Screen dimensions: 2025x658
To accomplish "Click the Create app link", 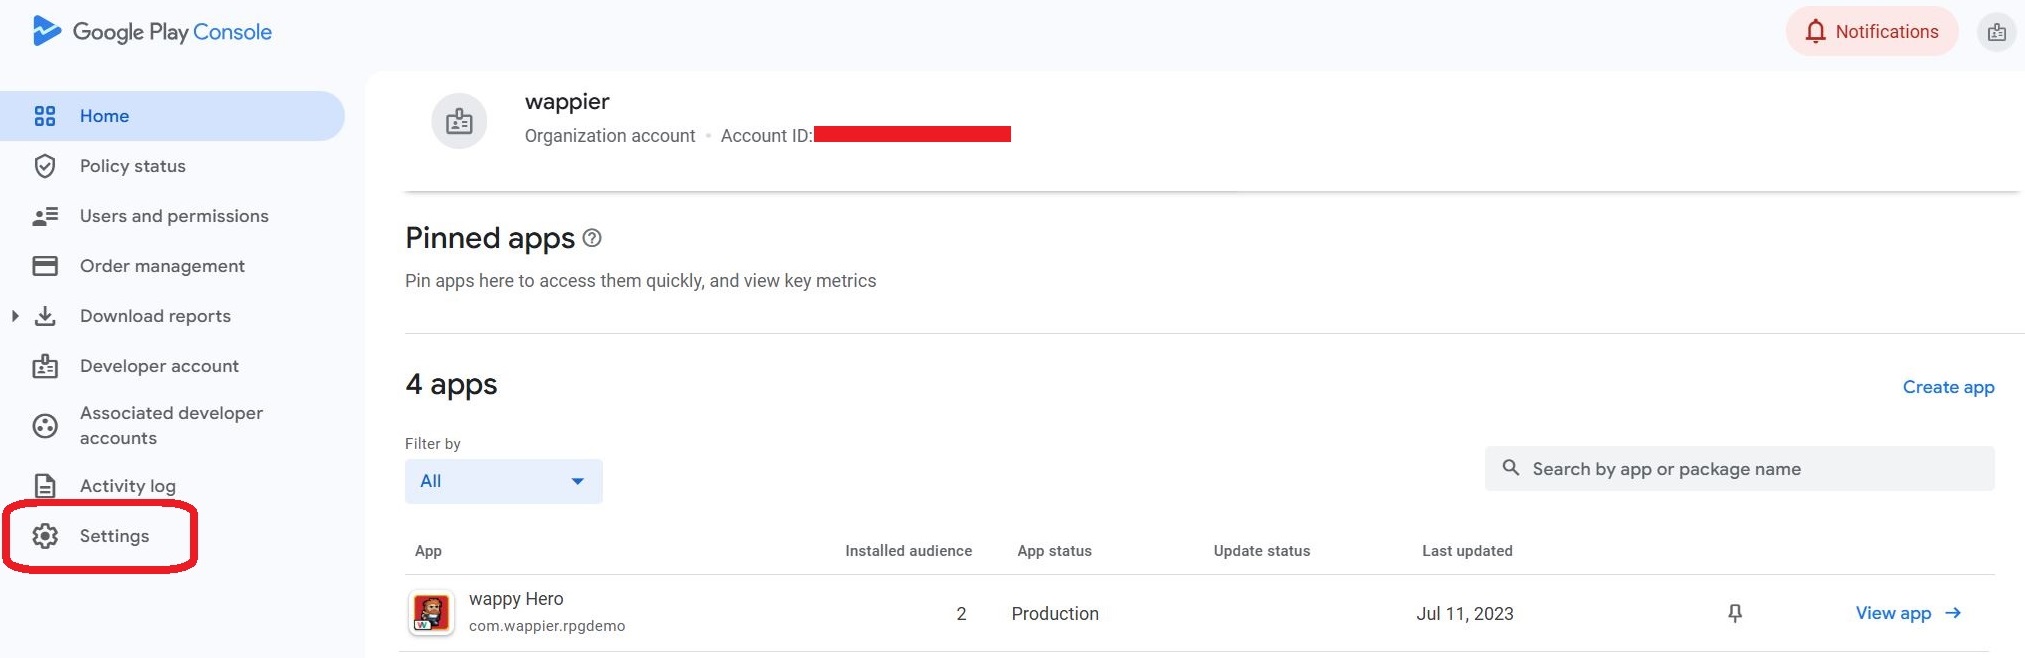I will [1948, 387].
